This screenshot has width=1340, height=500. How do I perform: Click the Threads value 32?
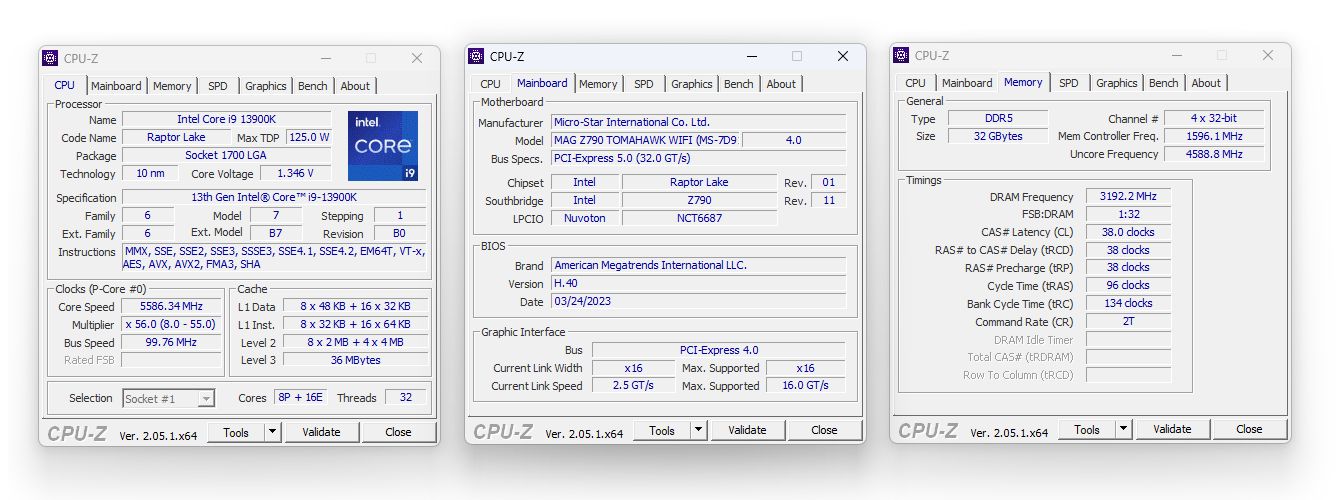(405, 398)
